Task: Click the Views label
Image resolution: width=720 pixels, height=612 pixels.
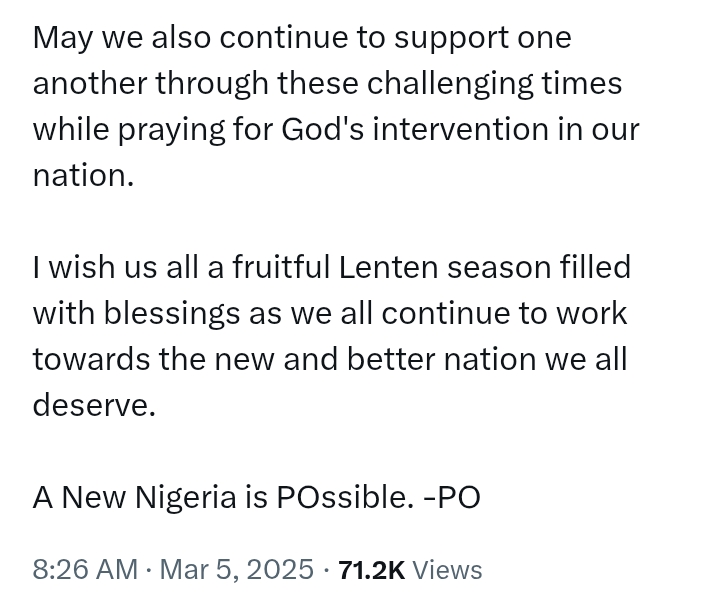Action: click(447, 570)
